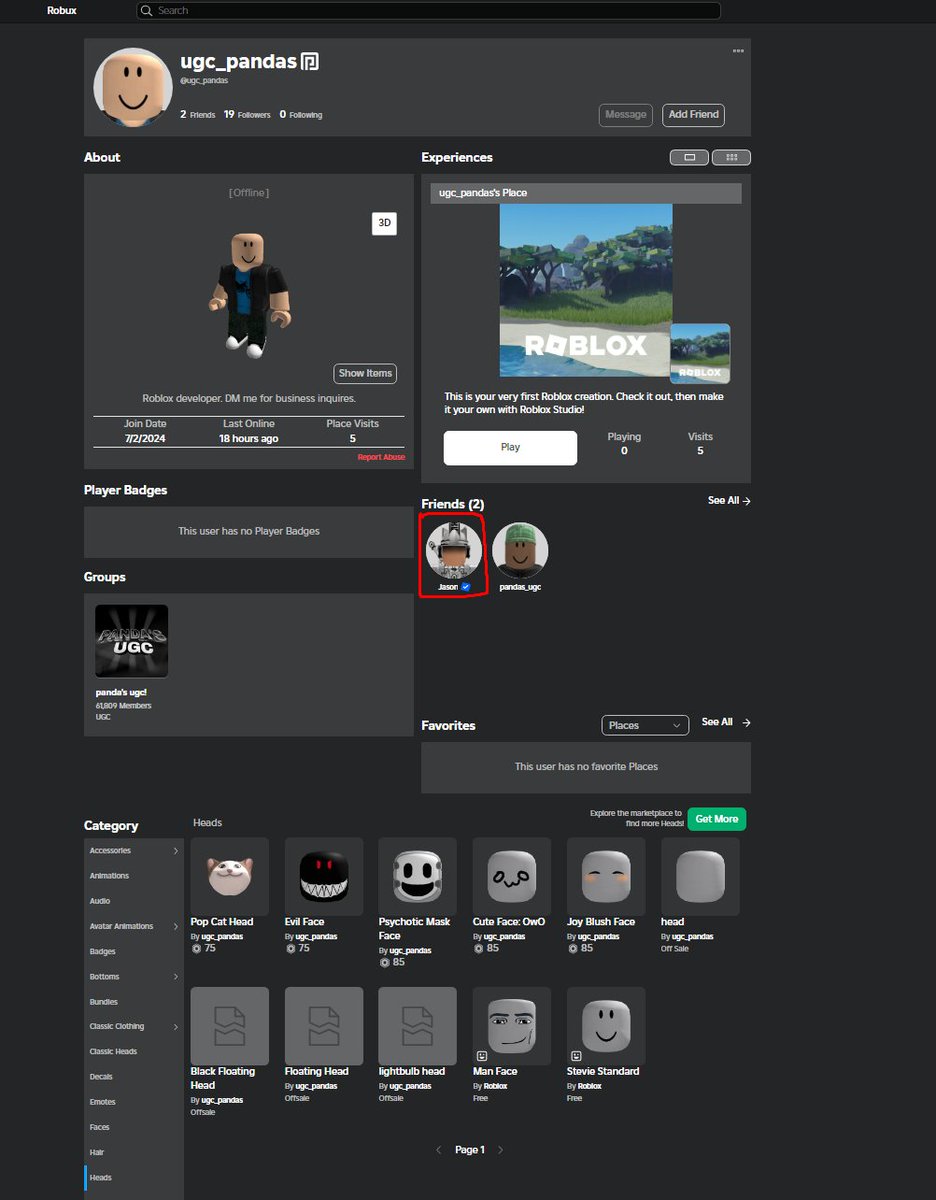Click Roblox creator link under Man Face

click(x=496, y=1086)
